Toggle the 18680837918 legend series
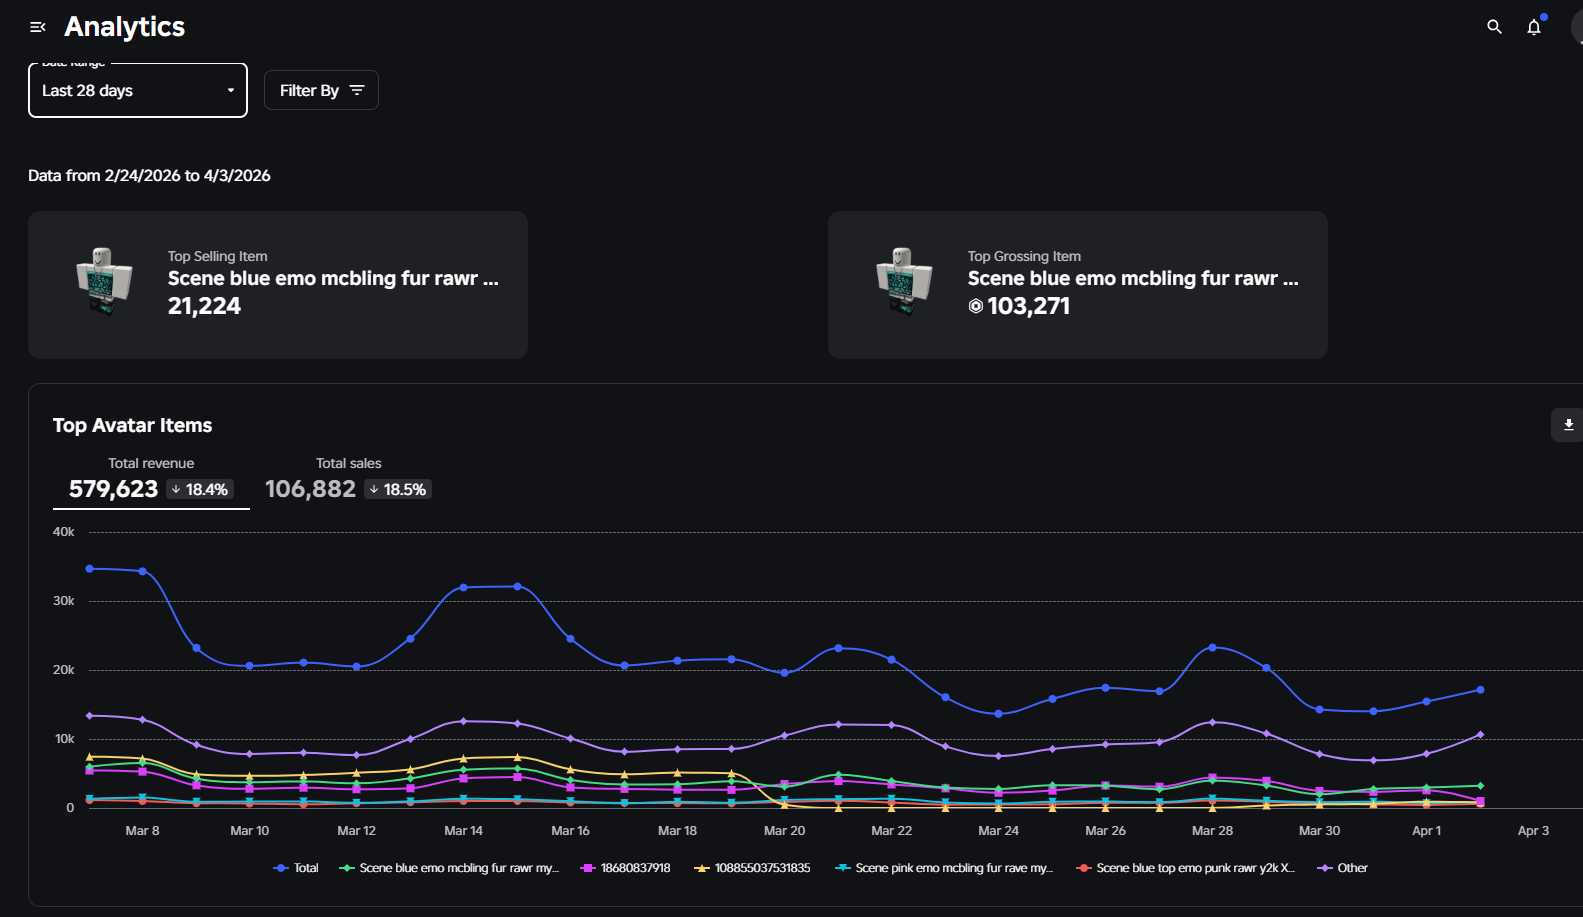This screenshot has height=917, width=1583. pyautogui.click(x=627, y=868)
